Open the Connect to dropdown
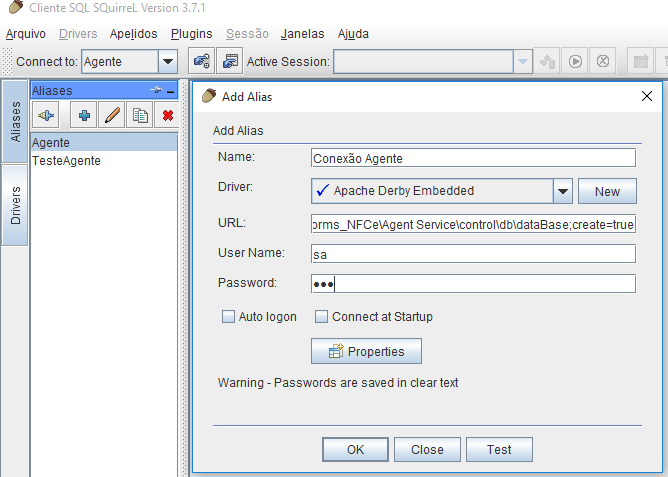This screenshot has height=477, width=668. coord(168,62)
